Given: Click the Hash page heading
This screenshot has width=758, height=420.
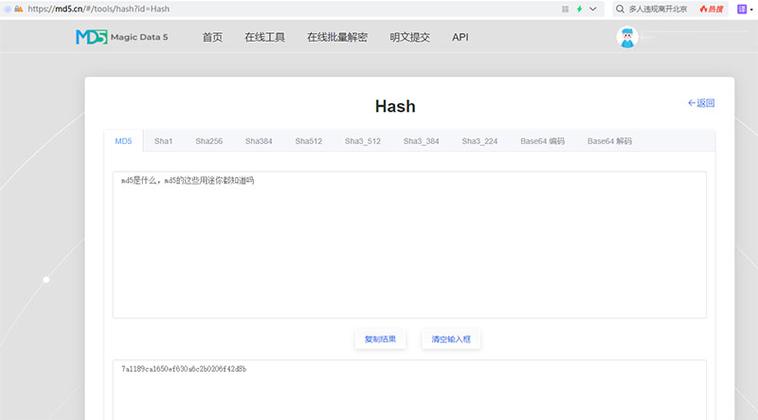Looking at the screenshot, I should (395, 106).
